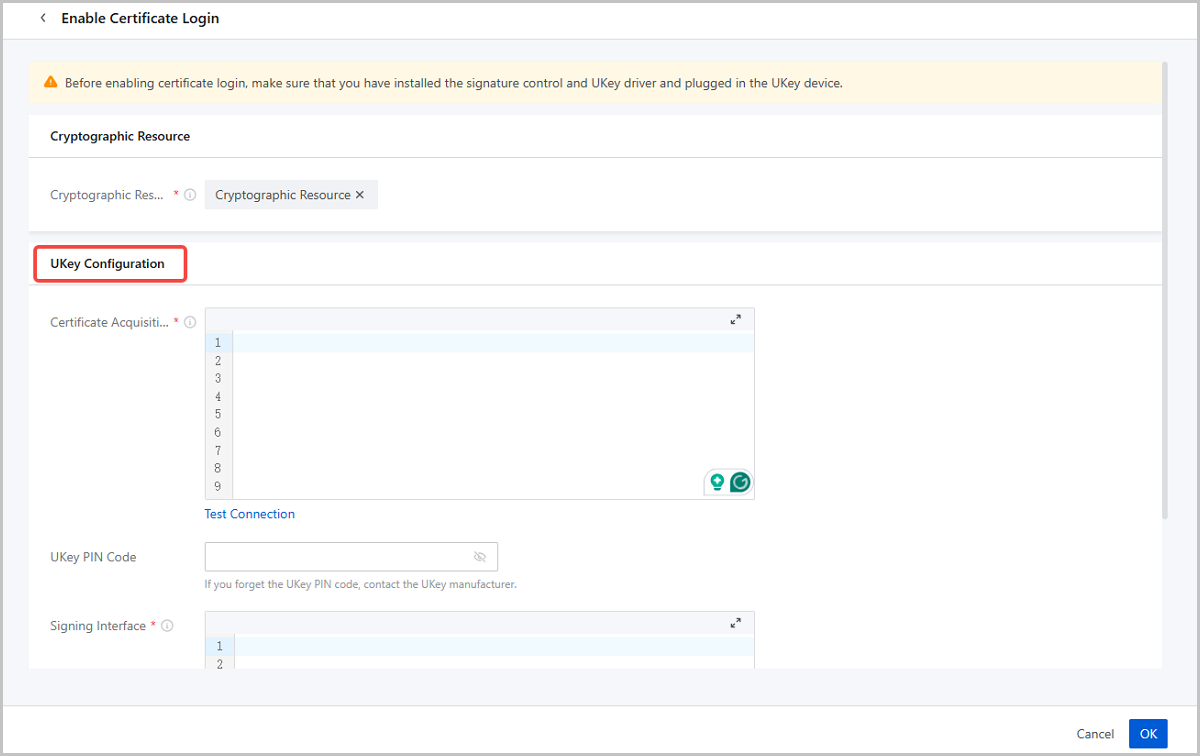Click the warning icon in the banner

(x=51, y=83)
